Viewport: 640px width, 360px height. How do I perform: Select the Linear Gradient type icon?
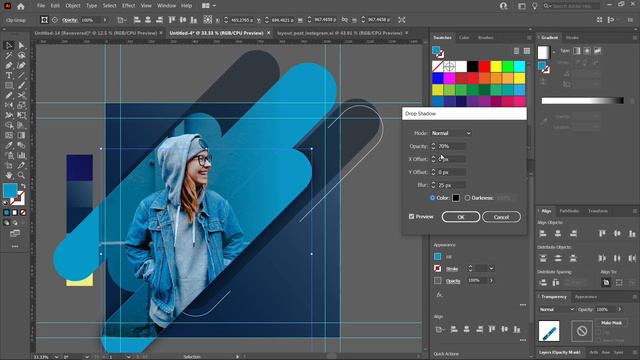click(577, 51)
